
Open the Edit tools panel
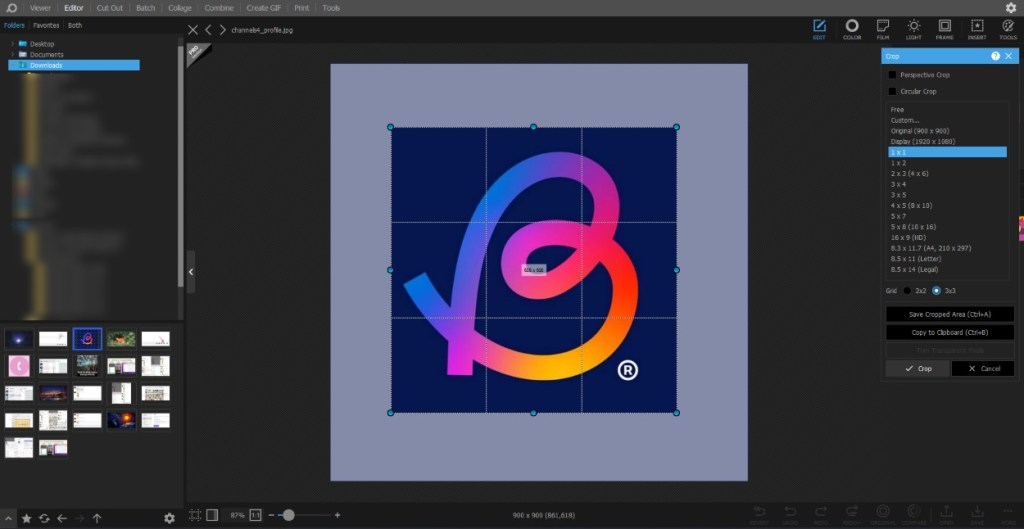tap(819, 29)
